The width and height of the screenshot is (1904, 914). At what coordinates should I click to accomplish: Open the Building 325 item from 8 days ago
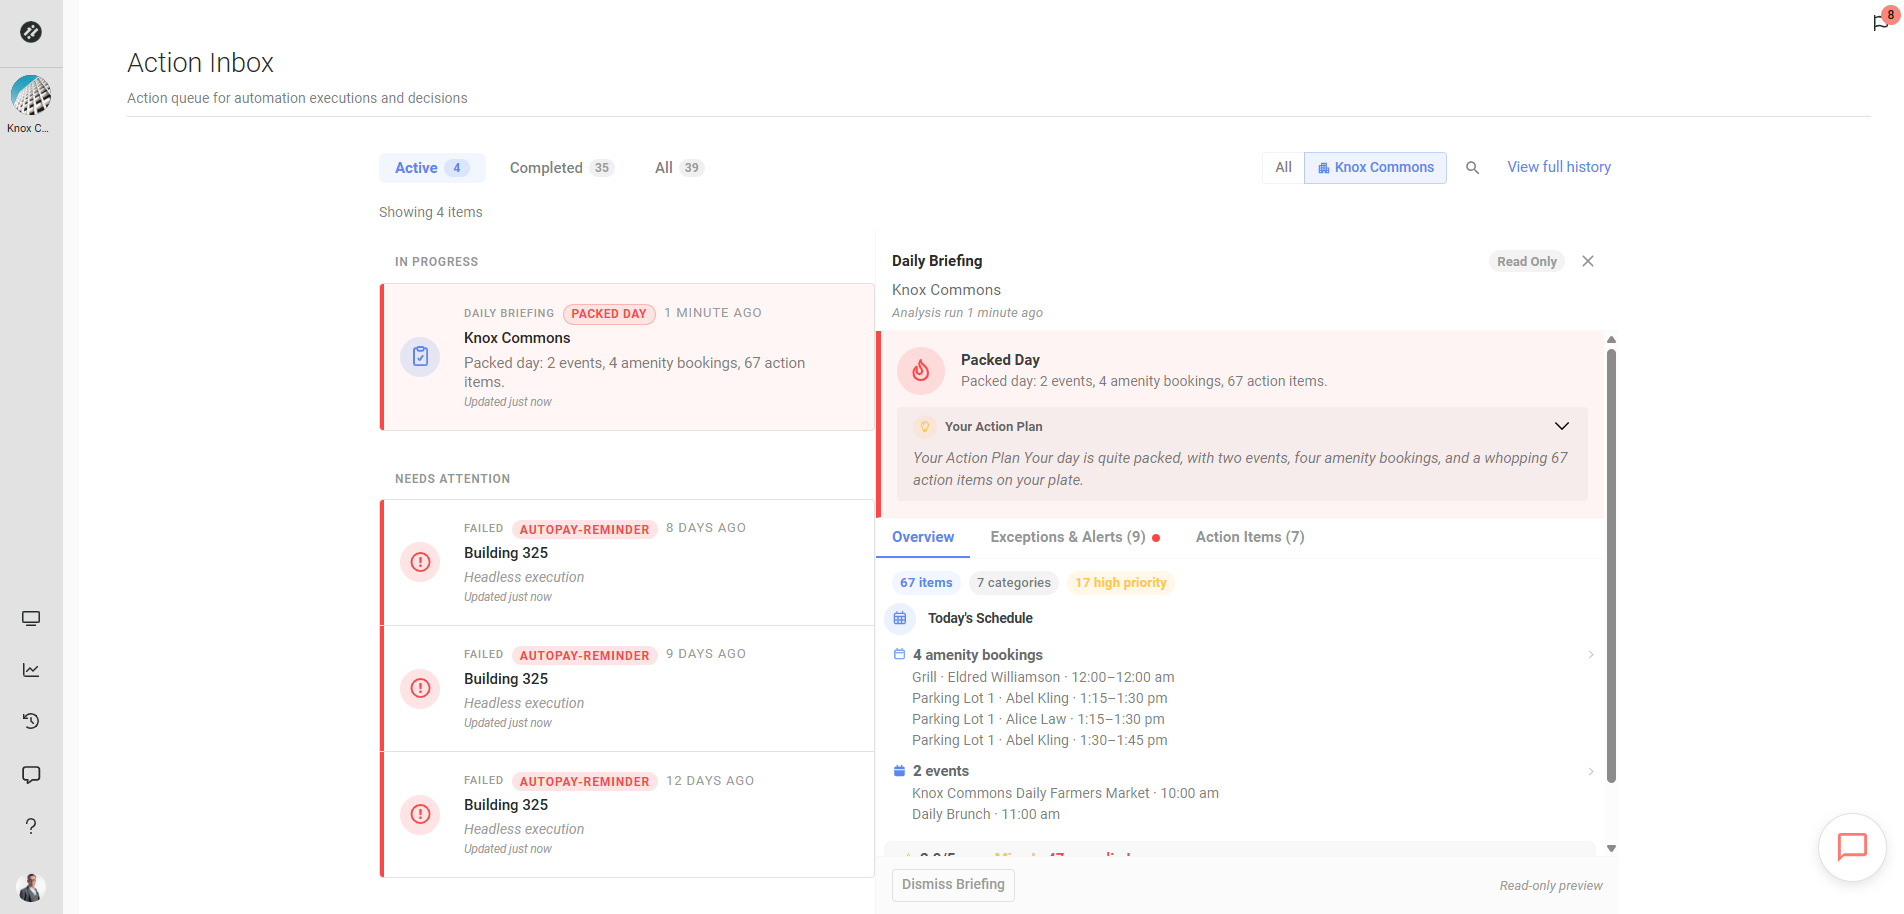(628, 562)
